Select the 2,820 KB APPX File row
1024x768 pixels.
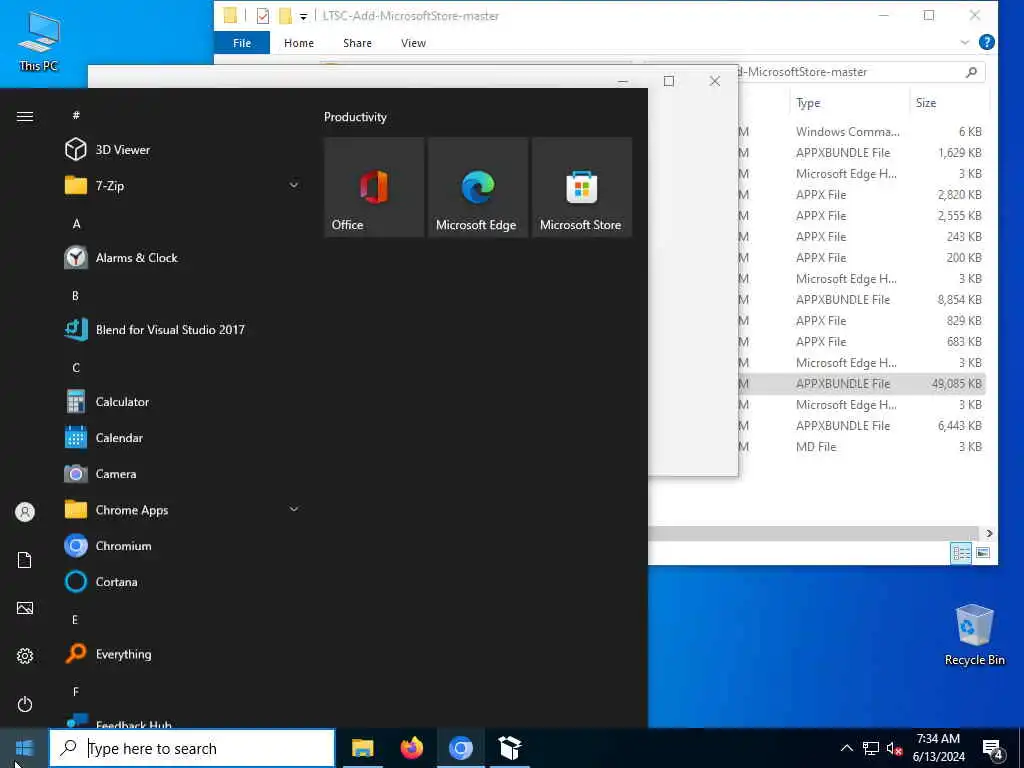point(862,195)
